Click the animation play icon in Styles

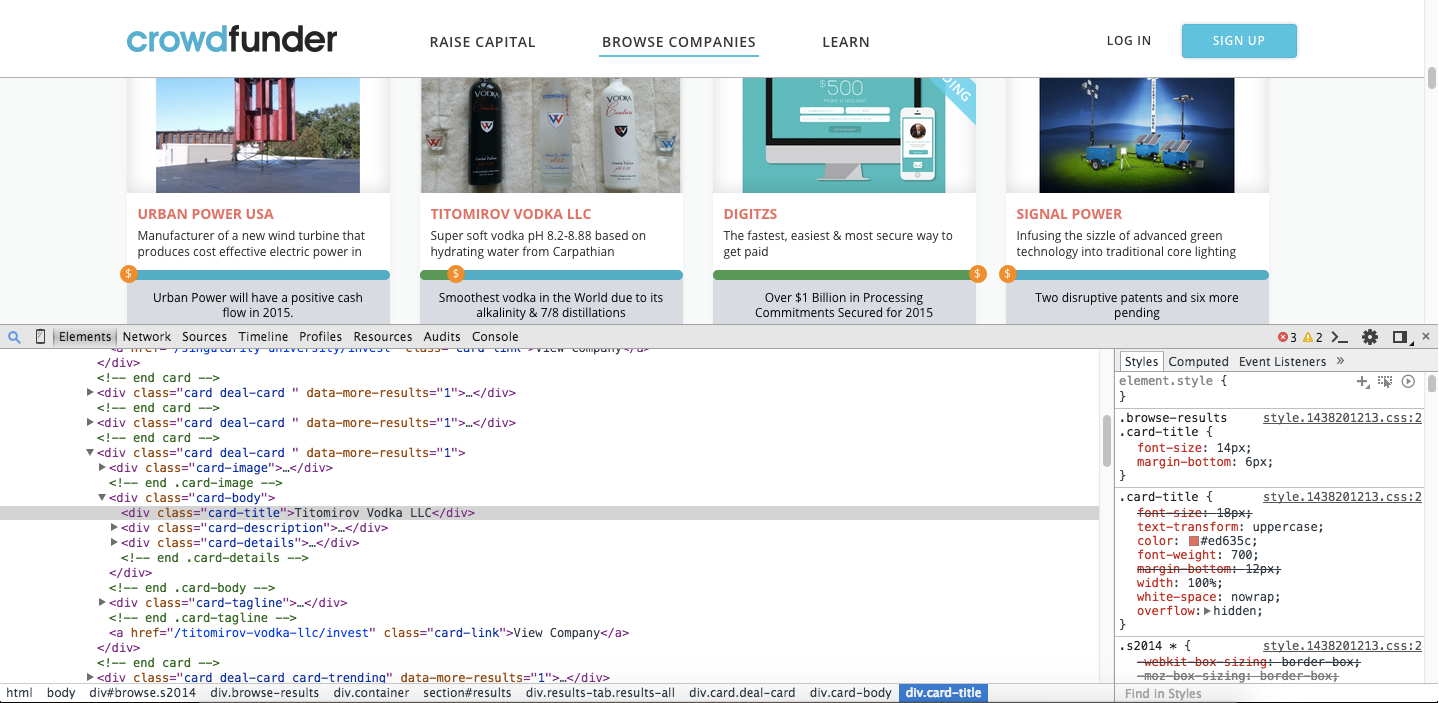[x=1408, y=381]
